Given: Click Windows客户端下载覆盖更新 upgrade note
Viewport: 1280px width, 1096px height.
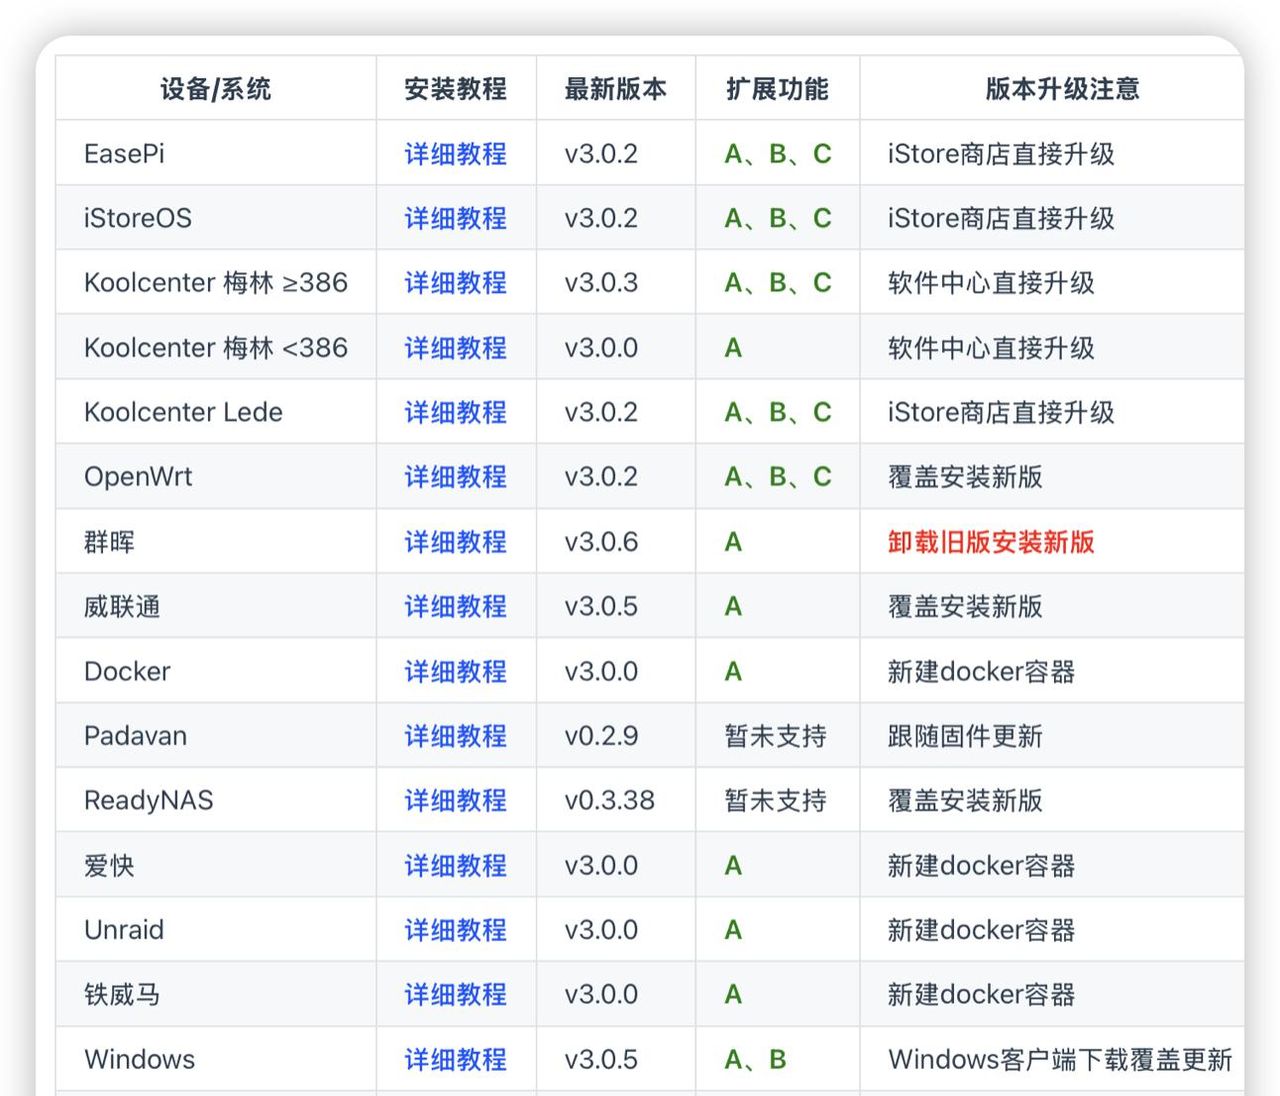Looking at the screenshot, I should pyautogui.click(x=1060, y=1059).
